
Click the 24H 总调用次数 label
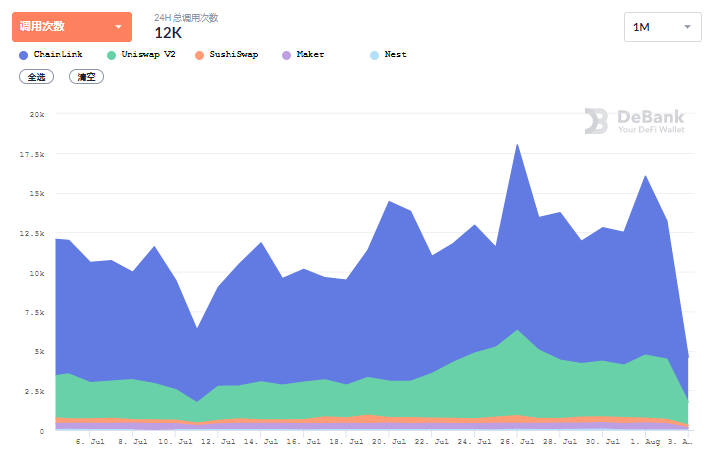(x=186, y=18)
